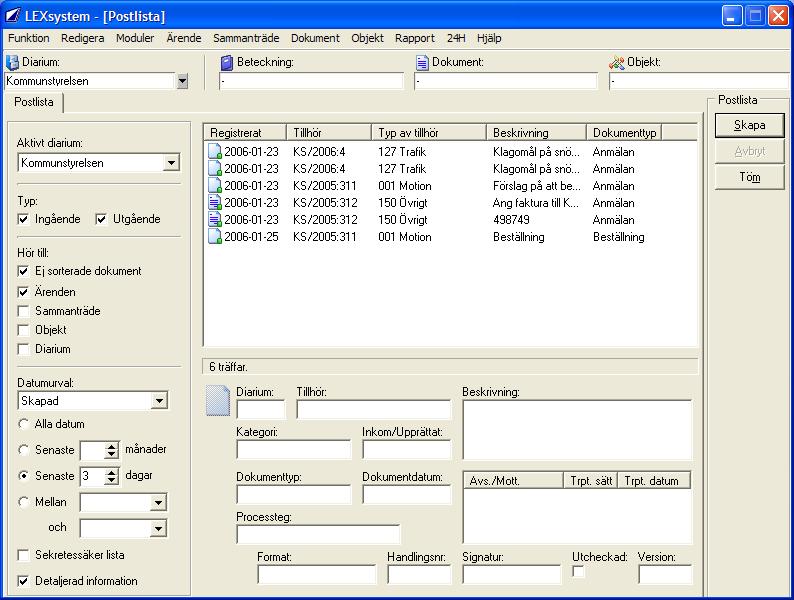This screenshot has width=794, height=600.
Task: Click the månader spinner arrows
Action: pyautogui.click(x=112, y=450)
